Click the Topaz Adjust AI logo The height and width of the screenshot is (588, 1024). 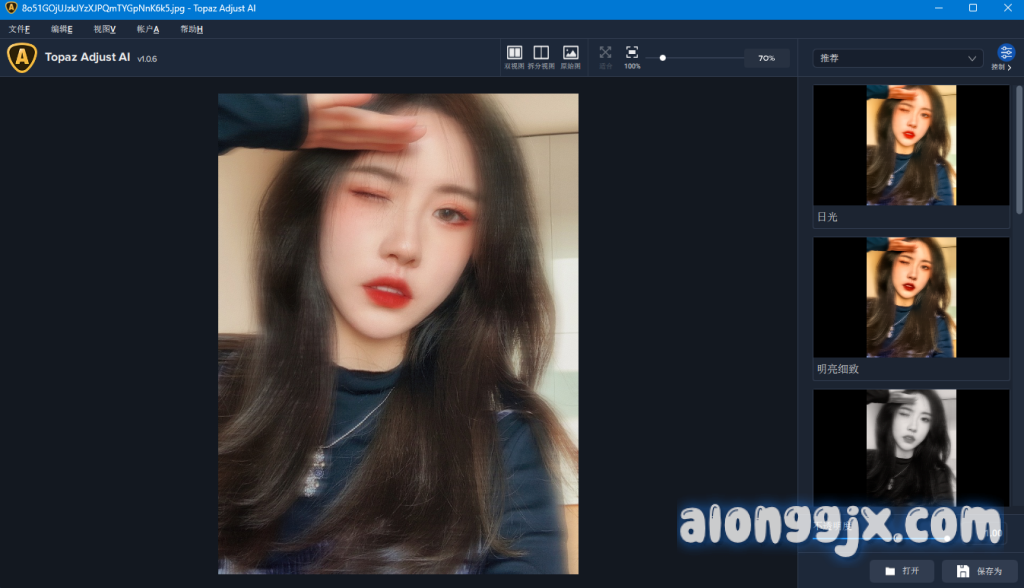click(x=22, y=58)
